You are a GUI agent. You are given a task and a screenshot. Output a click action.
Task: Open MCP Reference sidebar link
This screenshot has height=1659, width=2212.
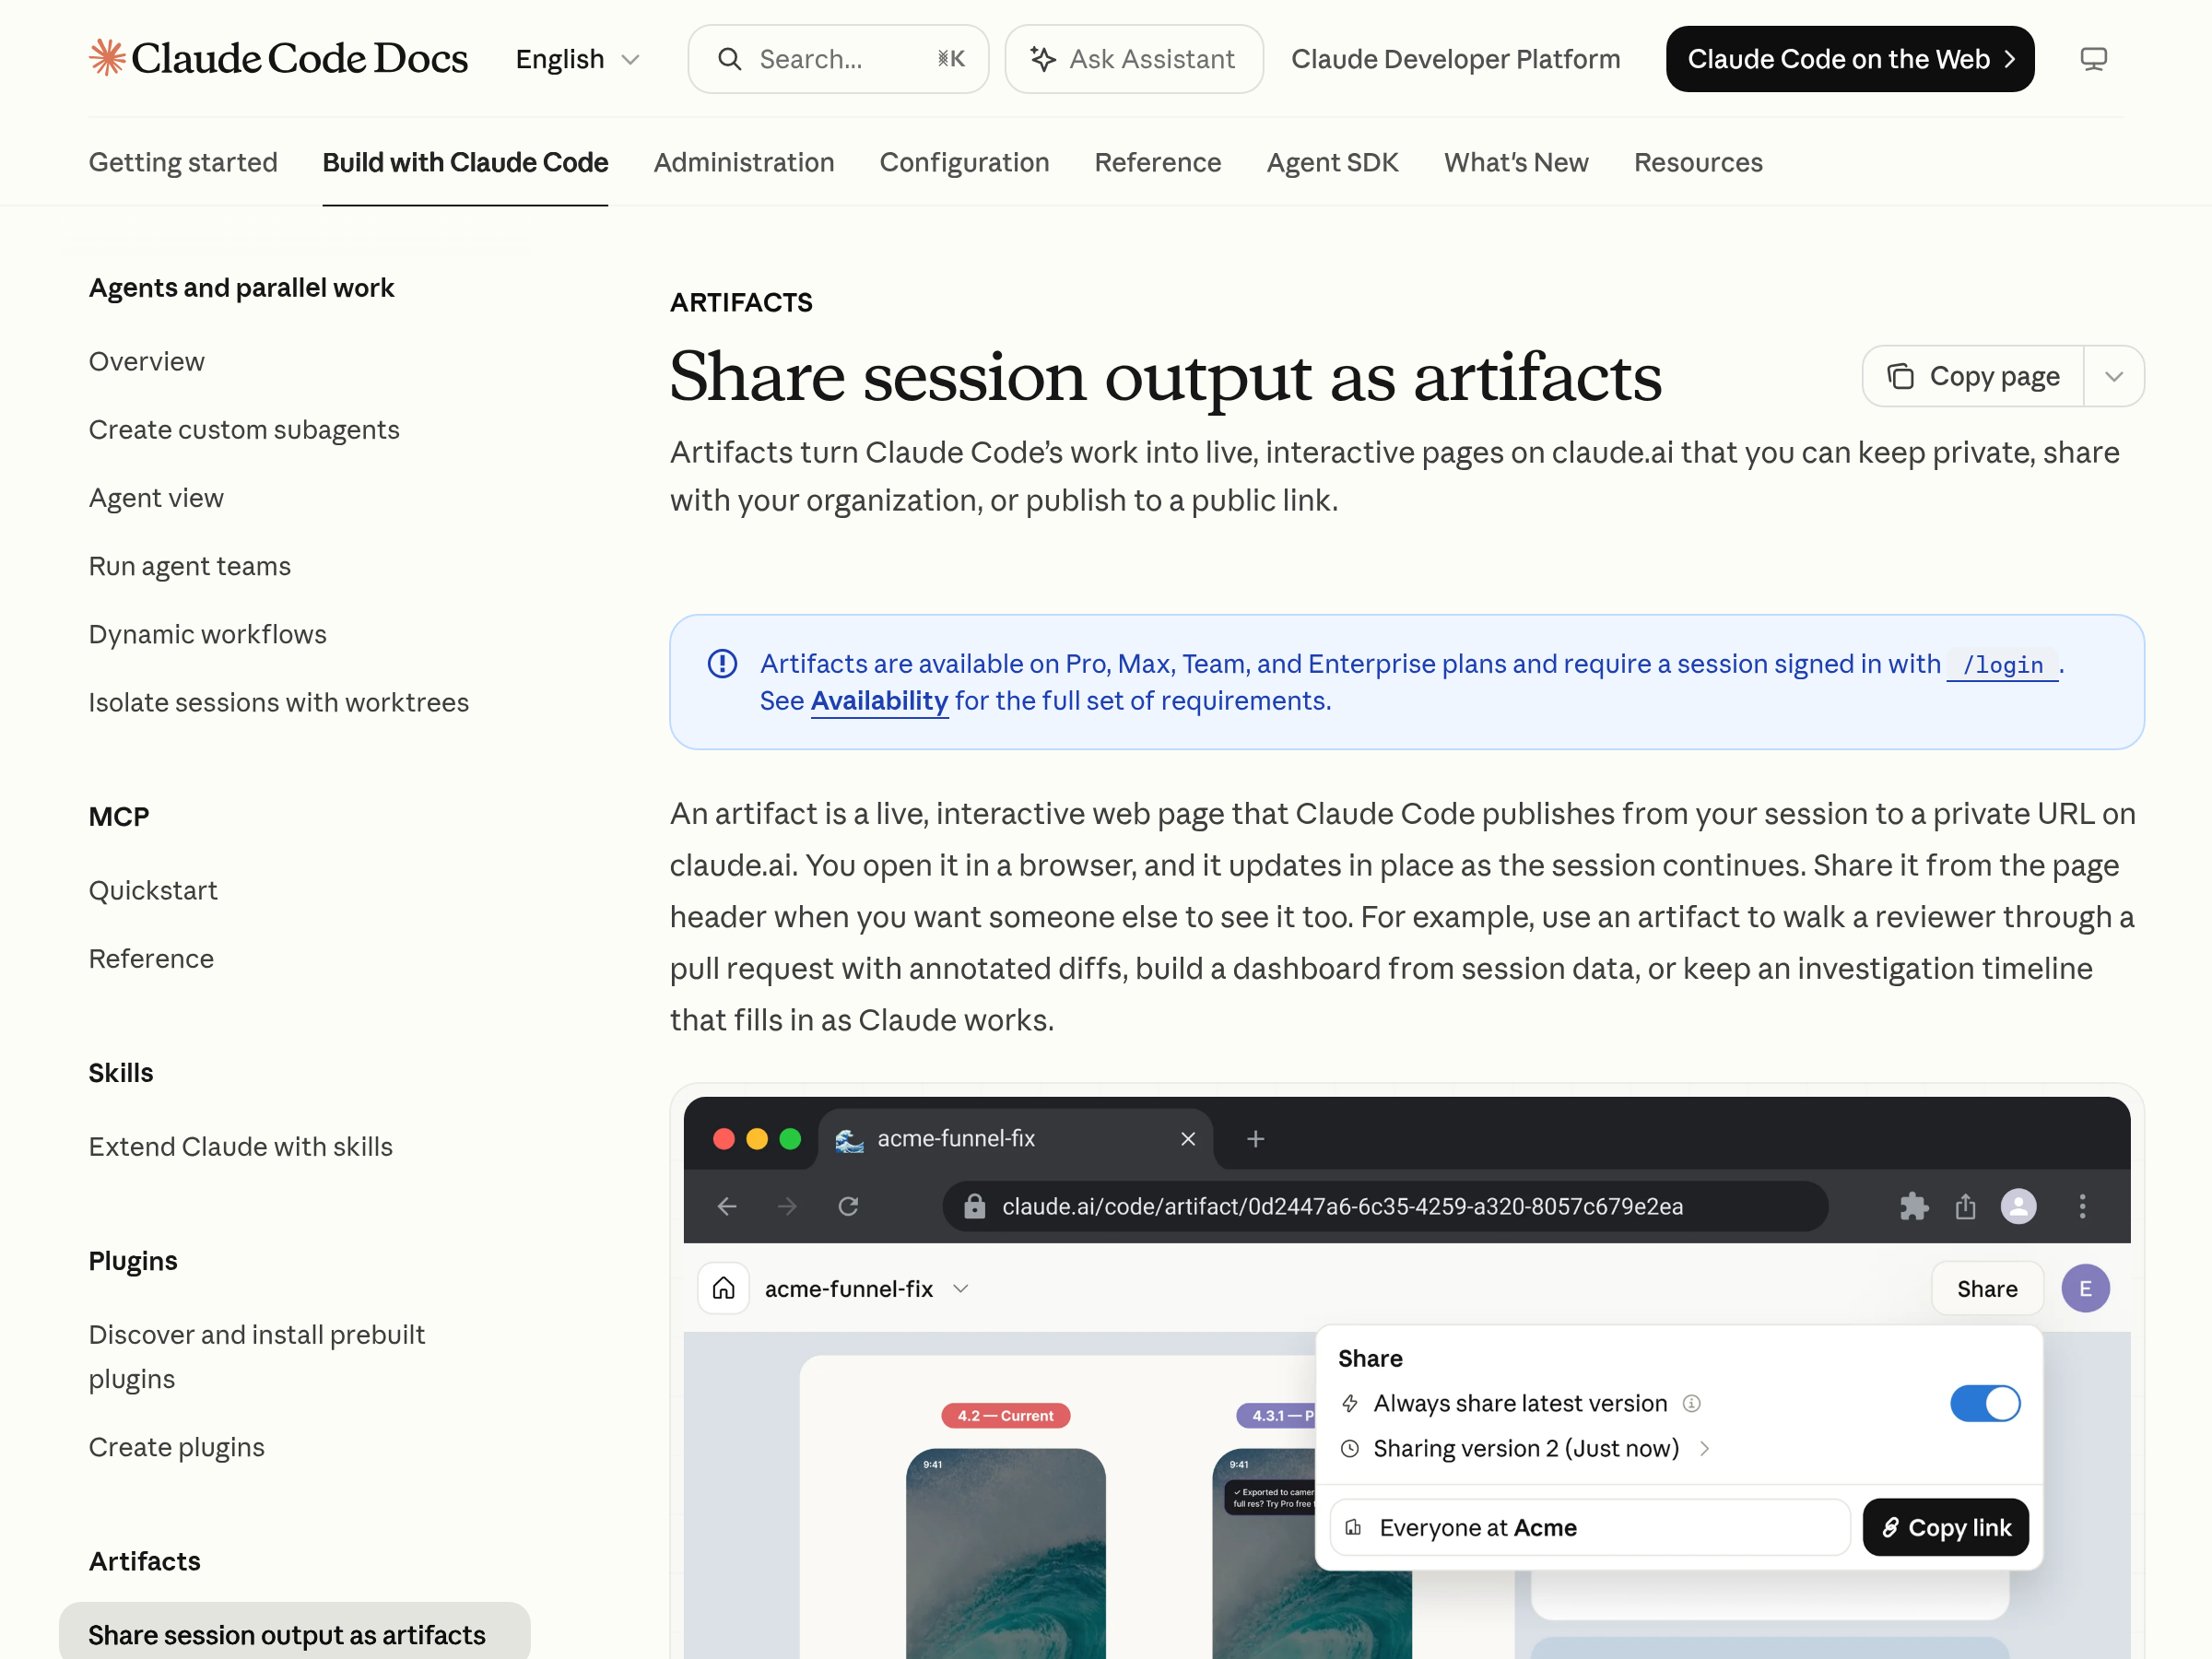point(151,959)
